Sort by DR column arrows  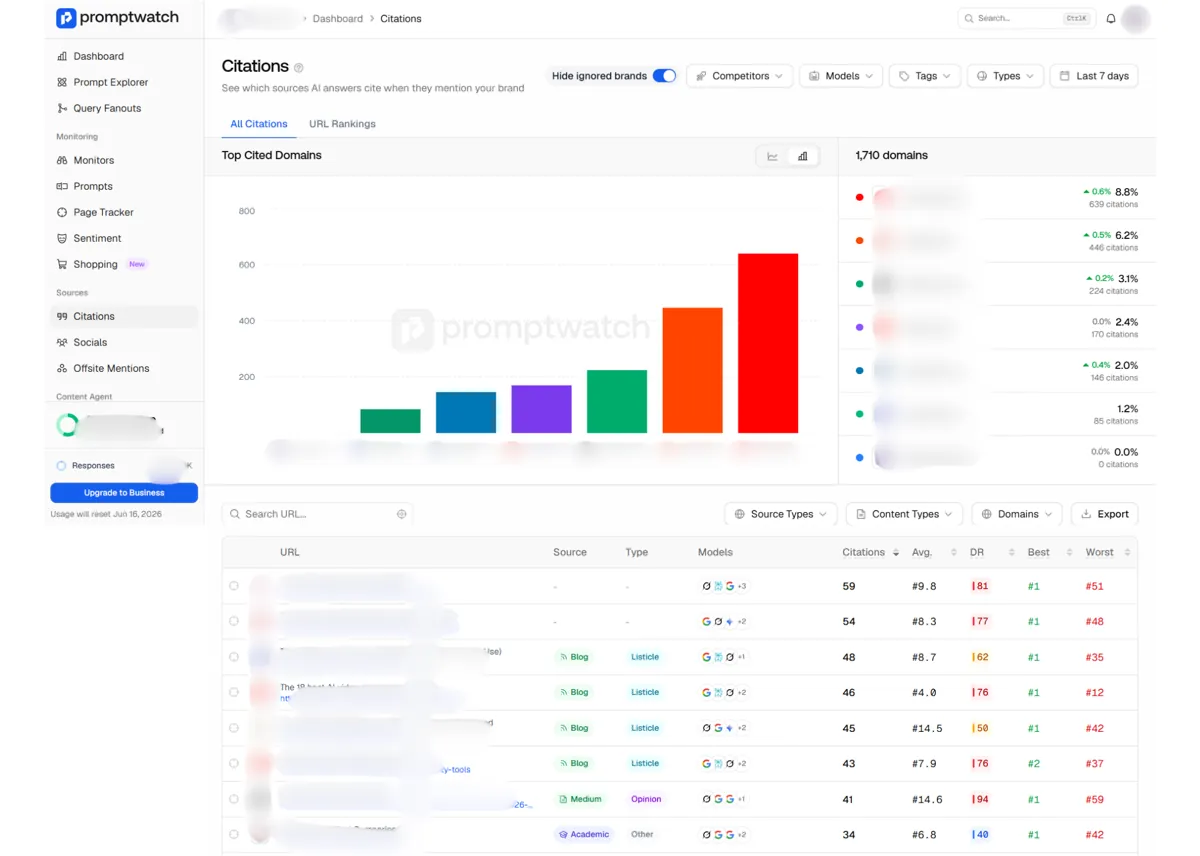tap(1012, 552)
